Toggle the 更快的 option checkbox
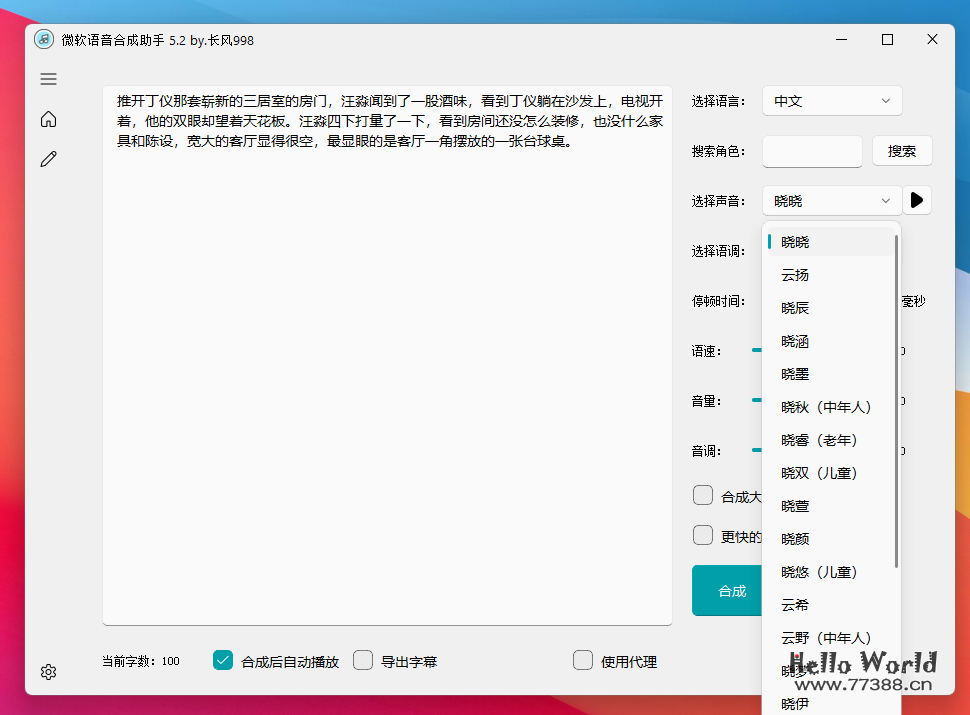Image resolution: width=970 pixels, height=715 pixels. (x=703, y=535)
